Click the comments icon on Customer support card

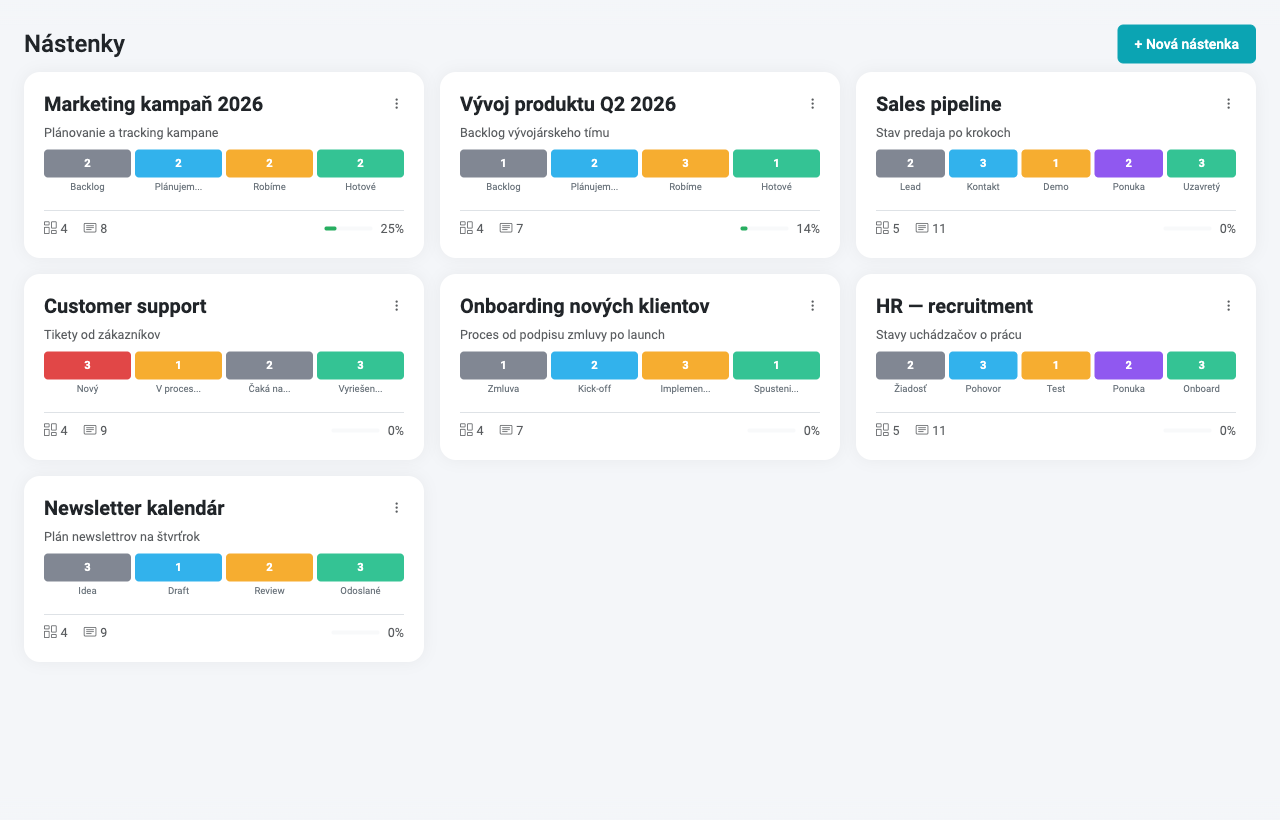click(x=90, y=430)
